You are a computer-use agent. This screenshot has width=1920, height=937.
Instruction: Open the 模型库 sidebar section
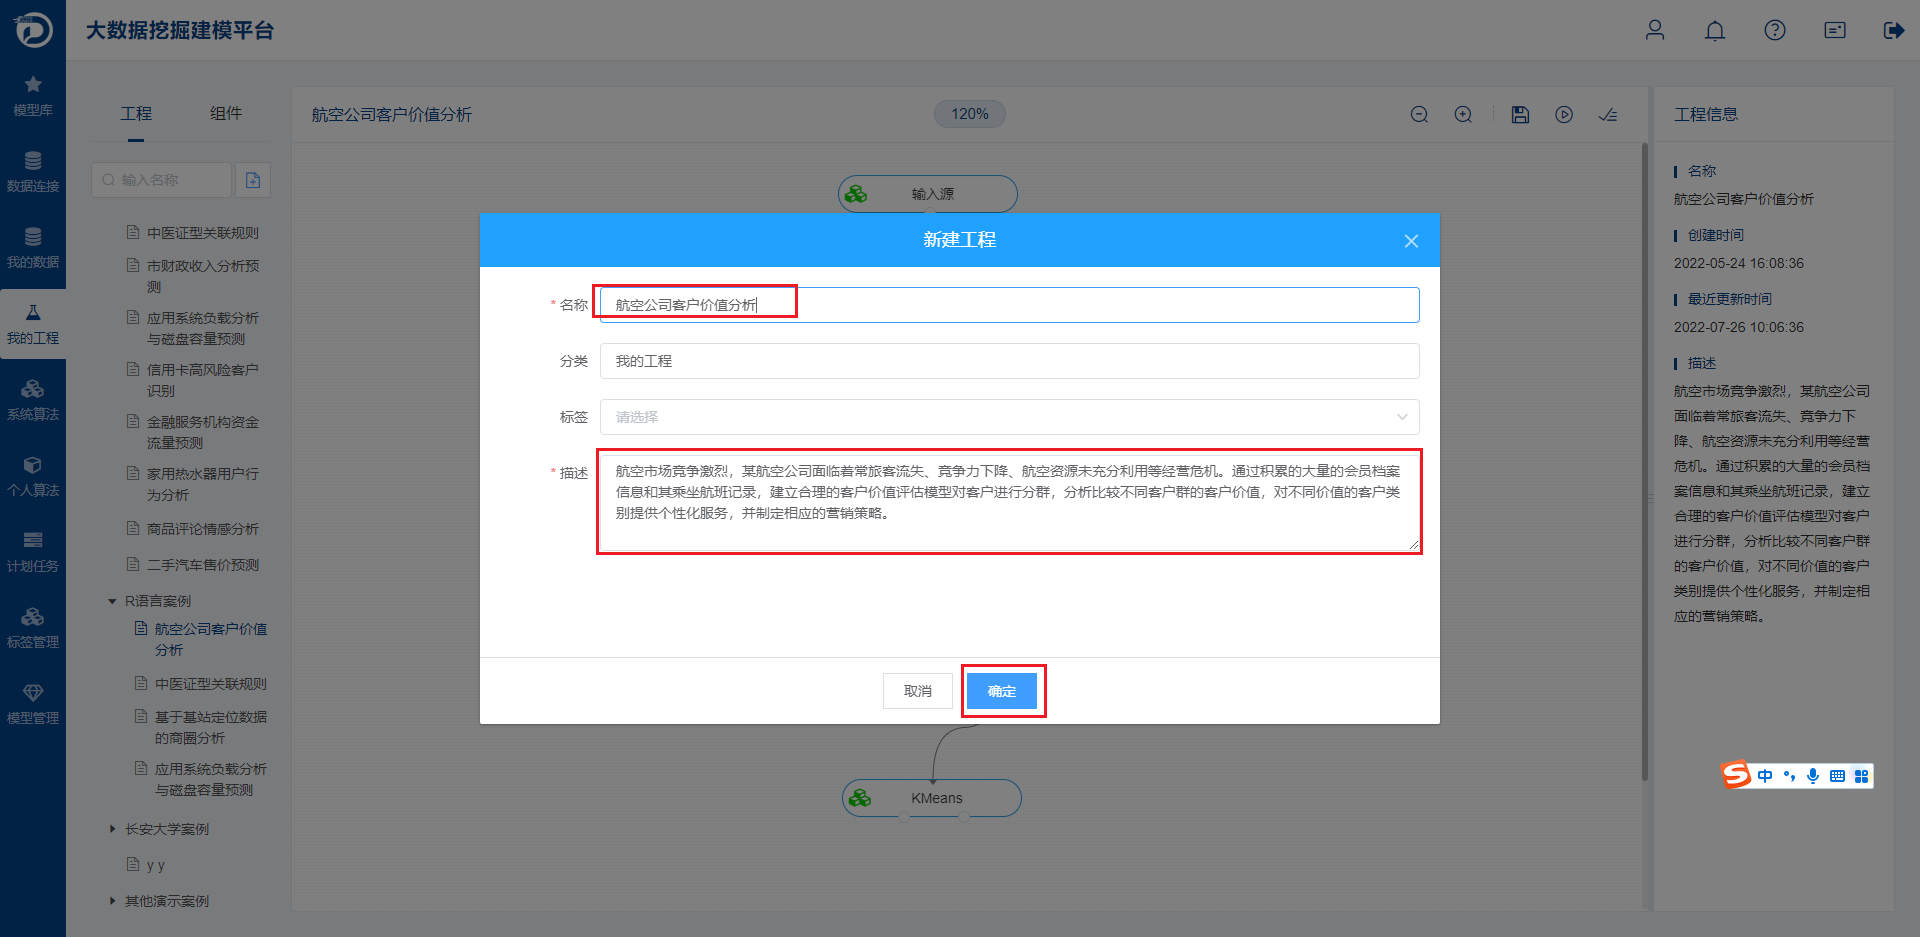[33, 97]
